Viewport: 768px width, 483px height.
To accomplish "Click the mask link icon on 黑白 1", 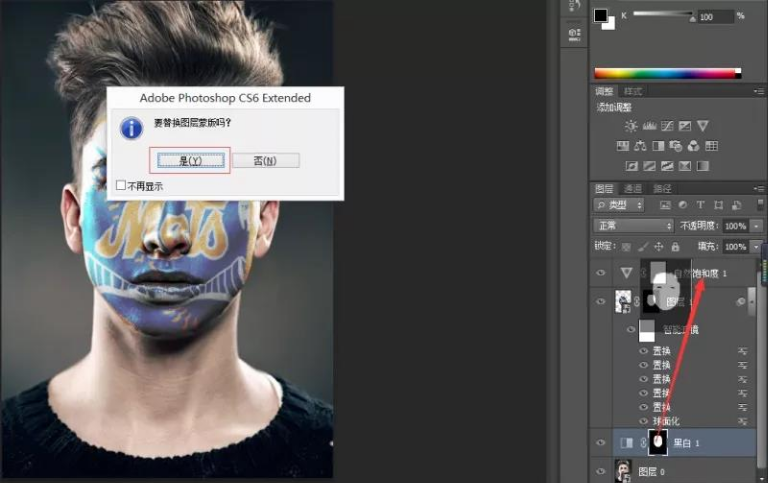I will click(643, 443).
